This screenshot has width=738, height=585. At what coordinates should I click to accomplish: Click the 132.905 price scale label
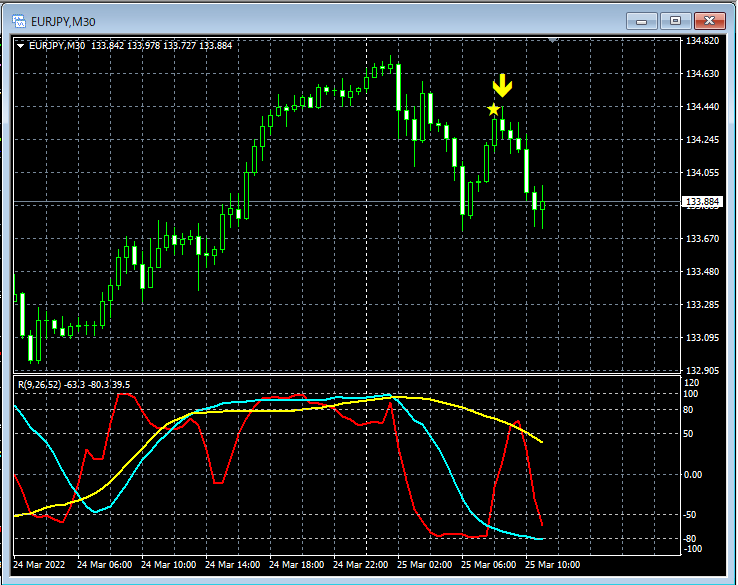(x=702, y=370)
